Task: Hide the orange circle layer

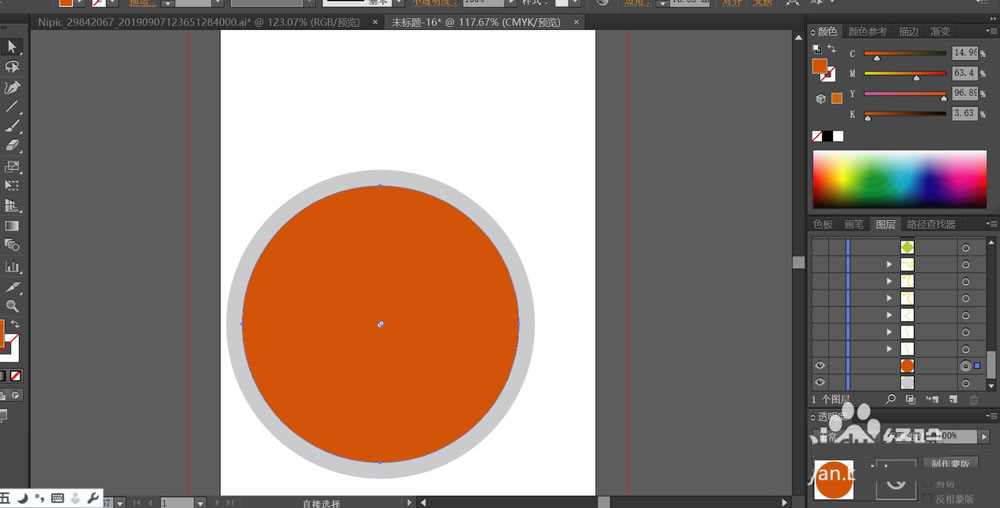Action: coord(820,365)
